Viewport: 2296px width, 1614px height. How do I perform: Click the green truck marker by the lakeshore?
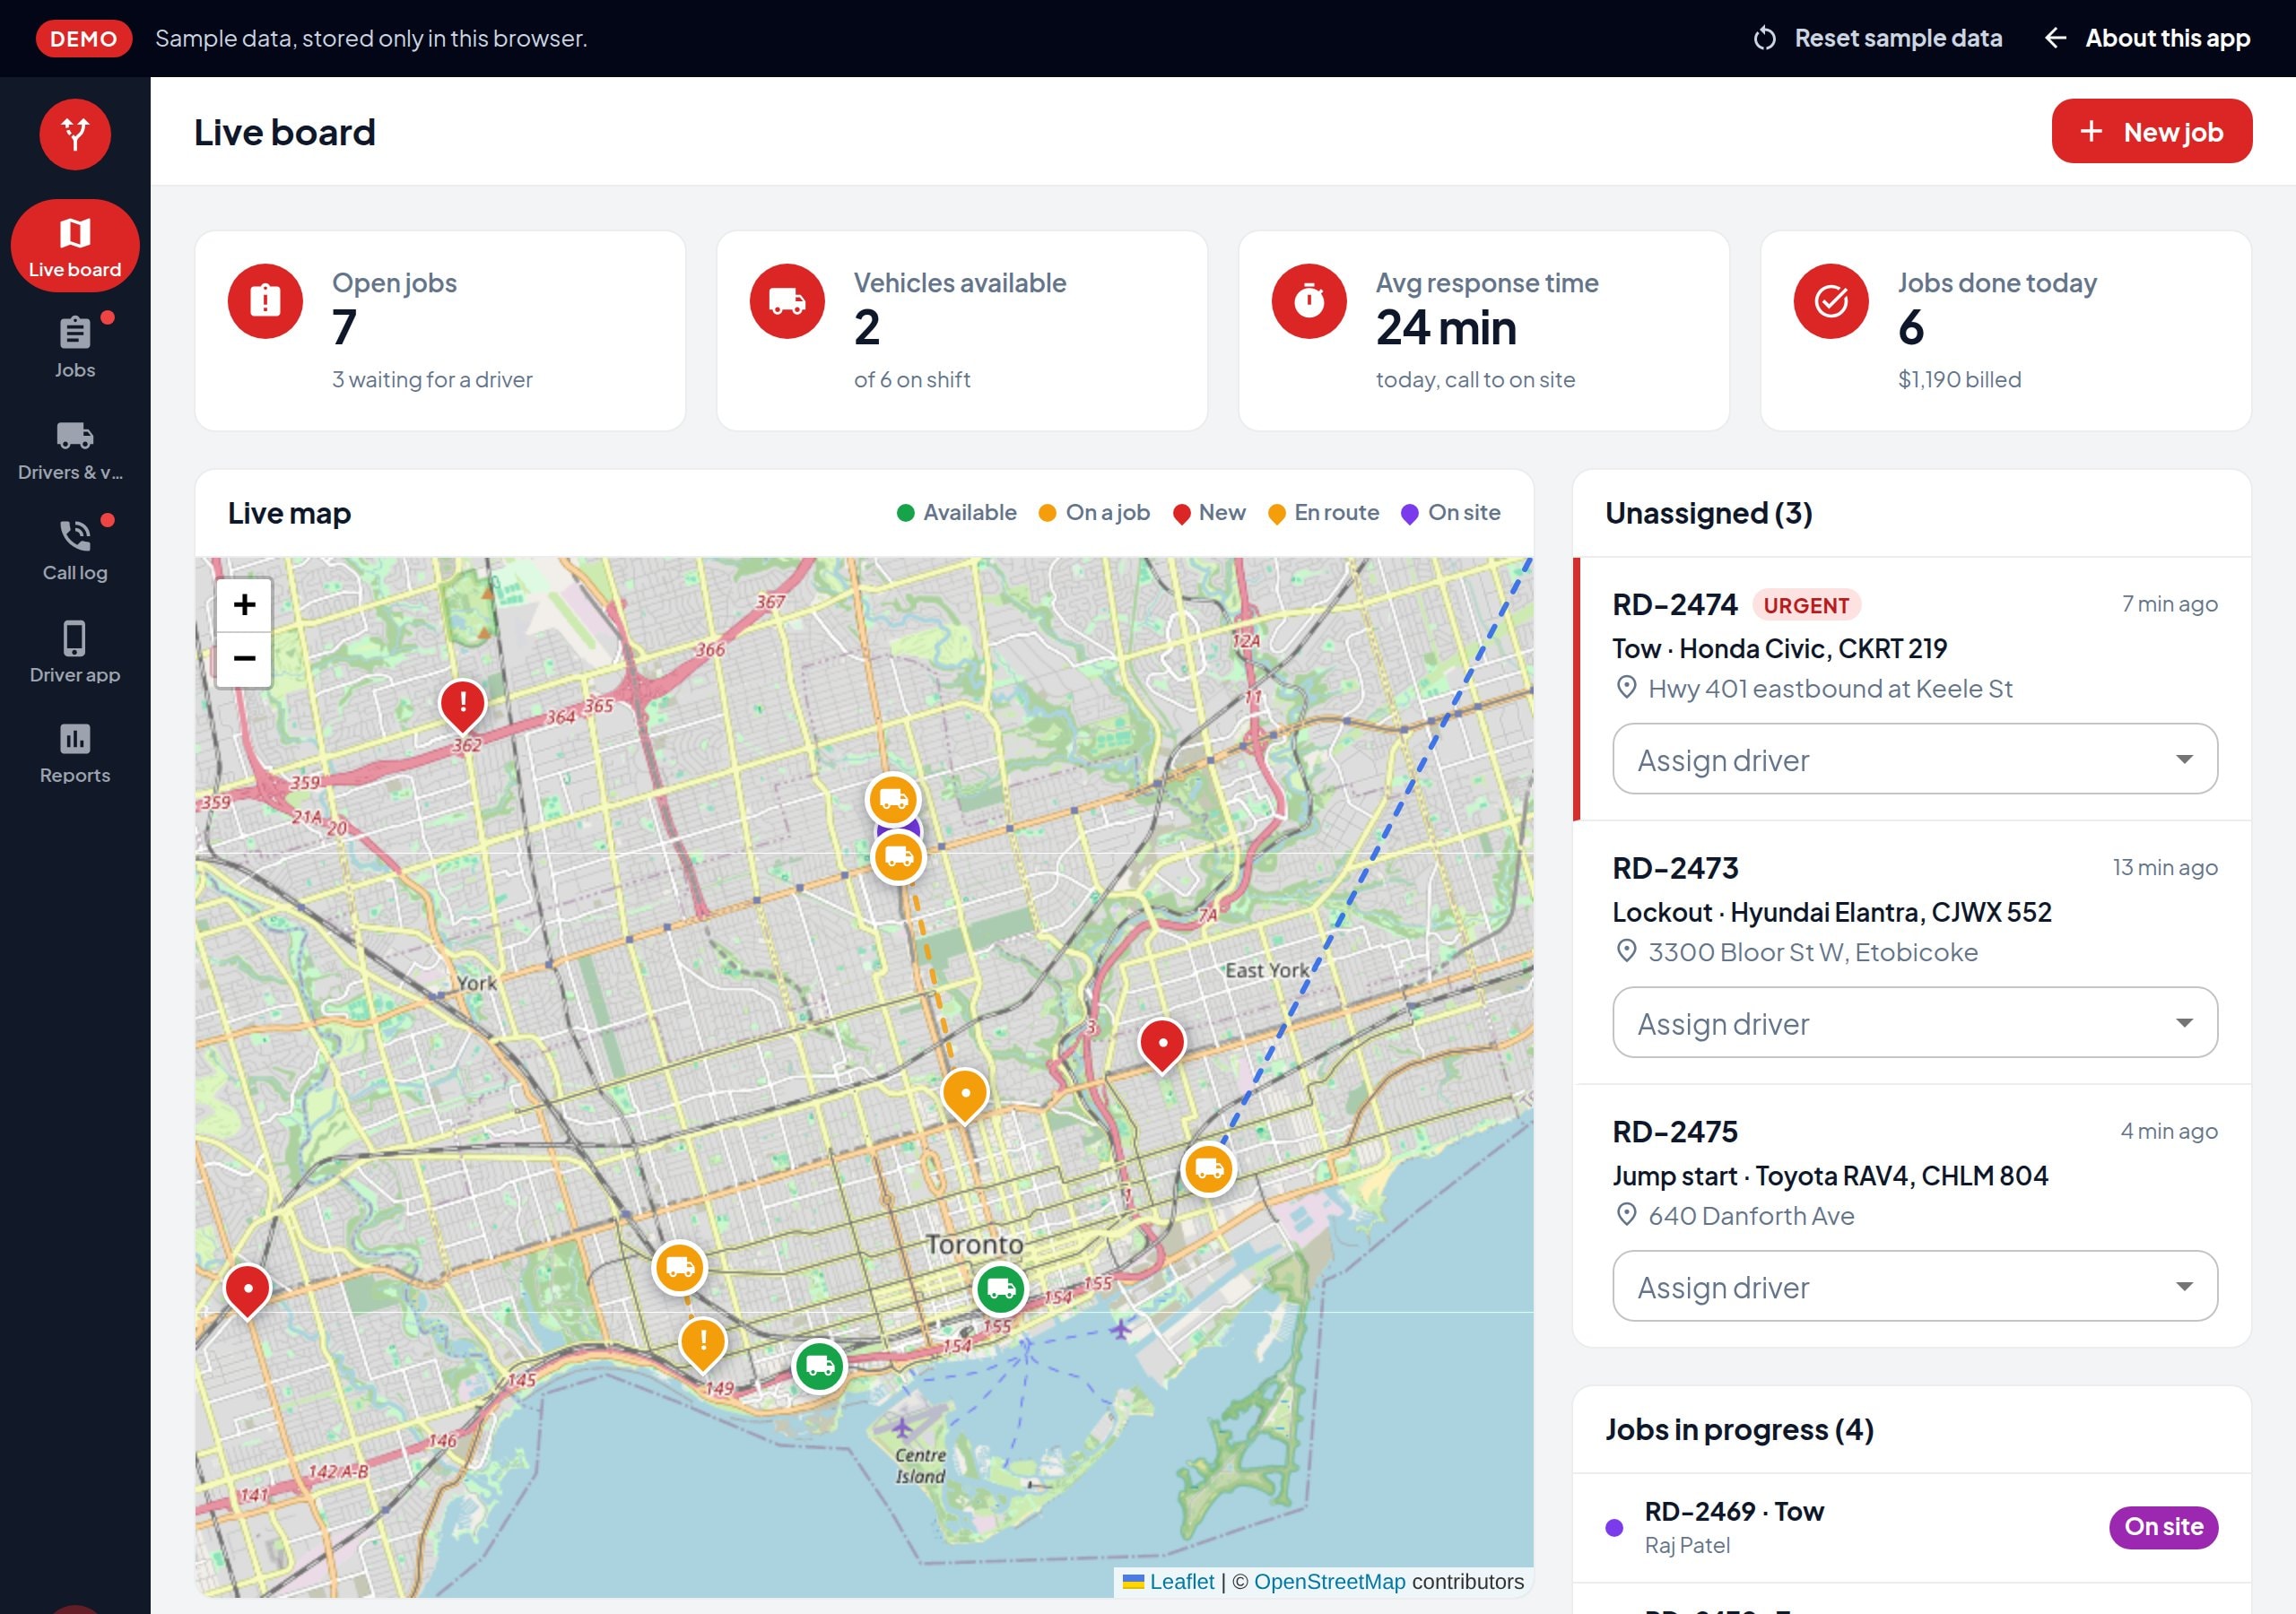point(820,1365)
